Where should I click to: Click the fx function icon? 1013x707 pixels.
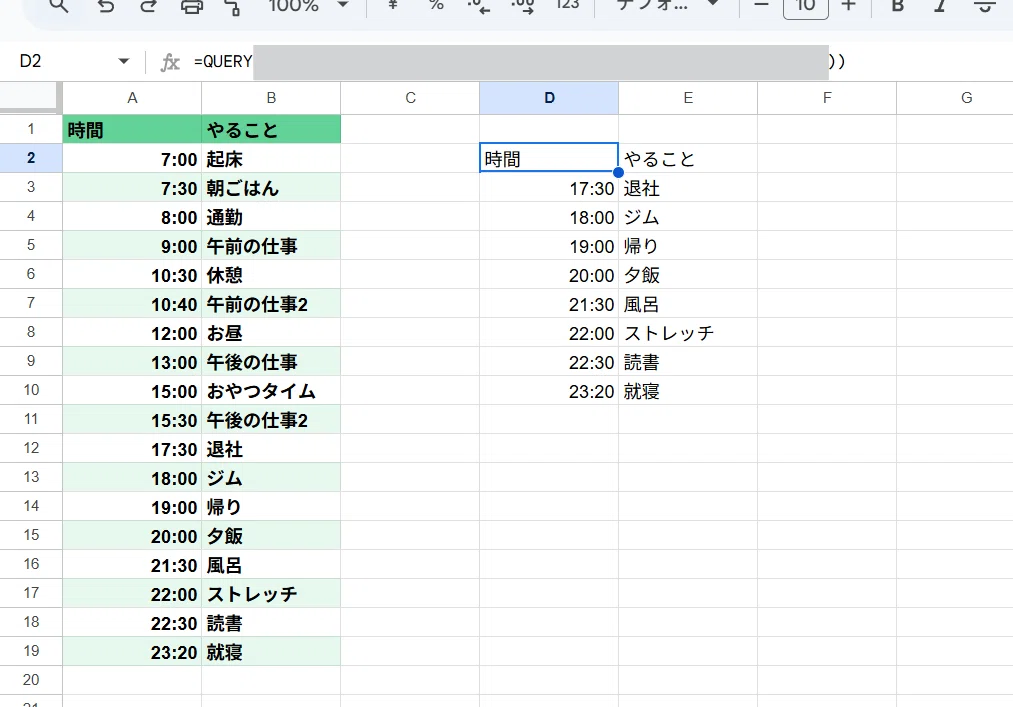[170, 62]
